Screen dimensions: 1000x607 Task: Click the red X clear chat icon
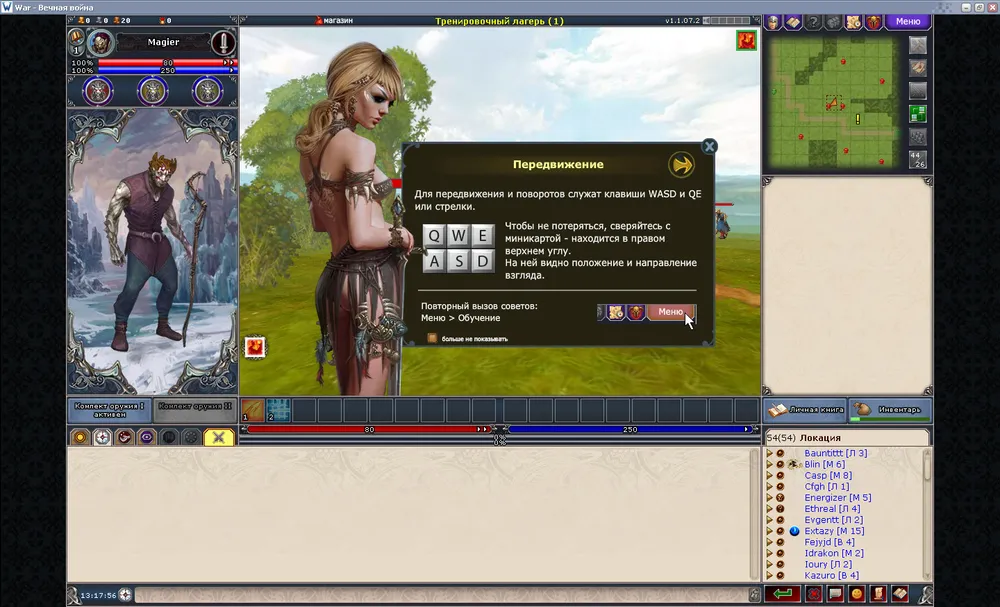(814, 594)
